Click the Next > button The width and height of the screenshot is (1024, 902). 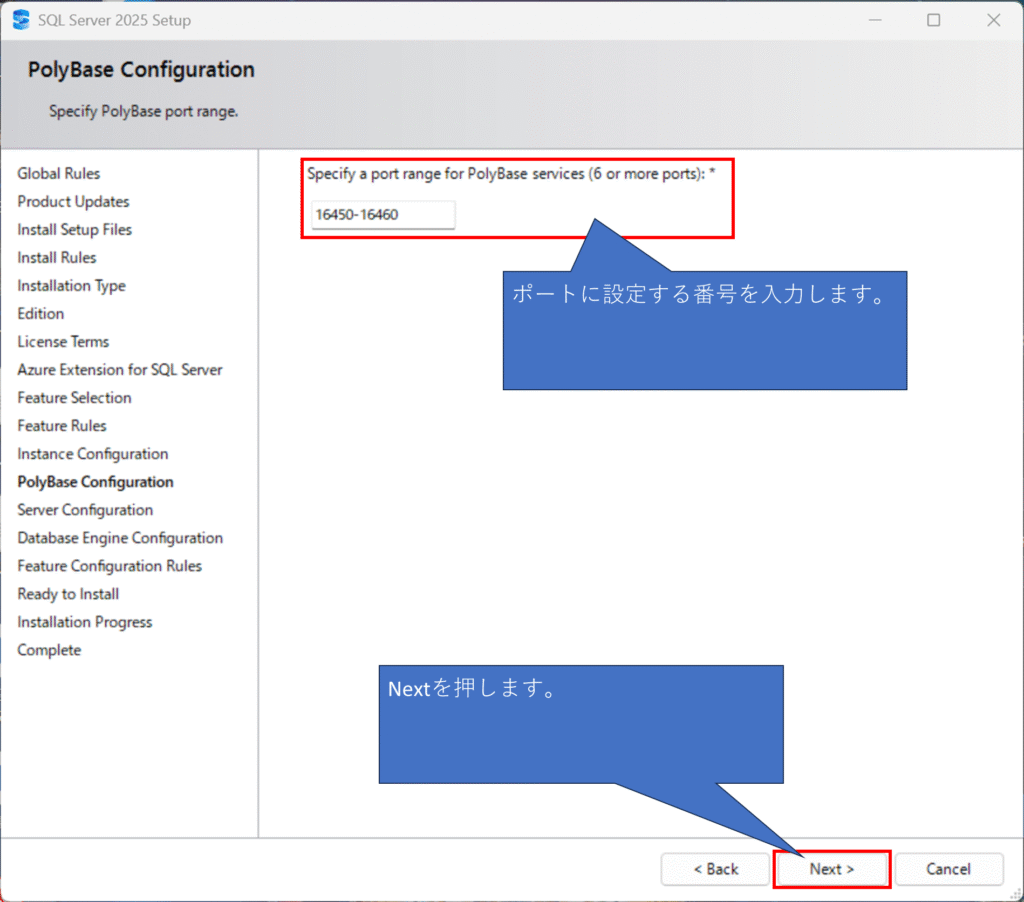[831, 869]
